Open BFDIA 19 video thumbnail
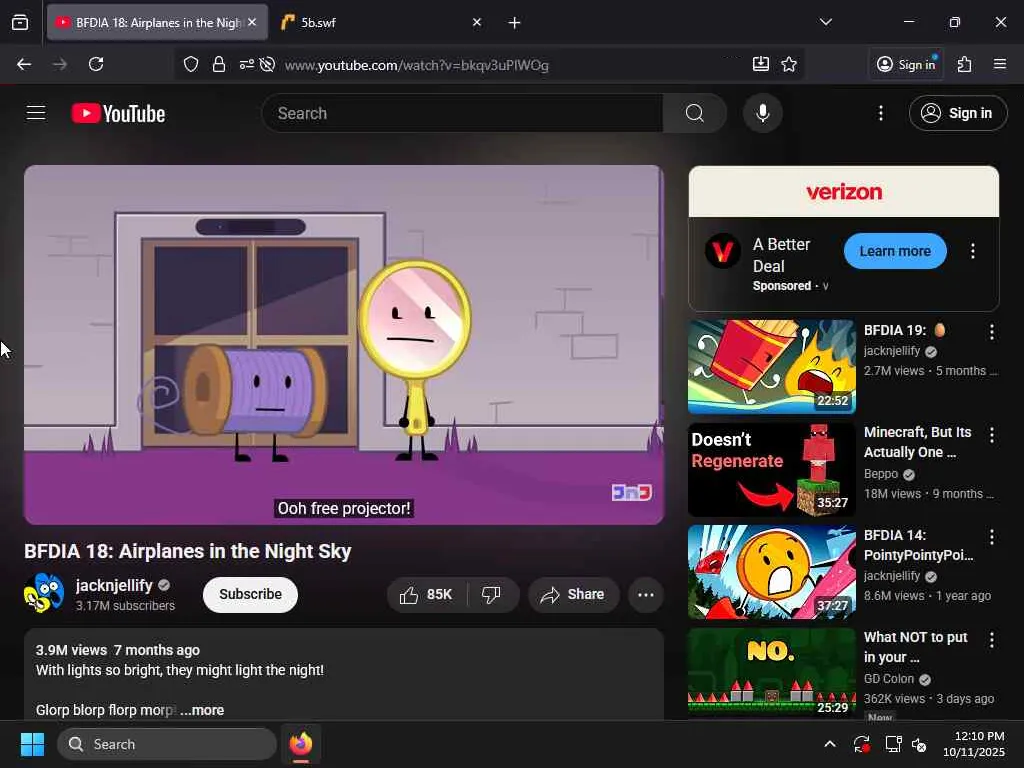The width and height of the screenshot is (1024, 768). (x=772, y=366)
